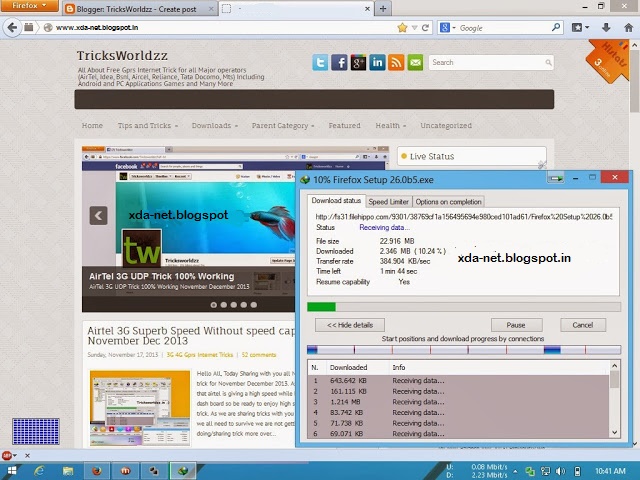Select connection row 1 with 643.642 KB
The image size is (640, 480).
pos(458,380)
